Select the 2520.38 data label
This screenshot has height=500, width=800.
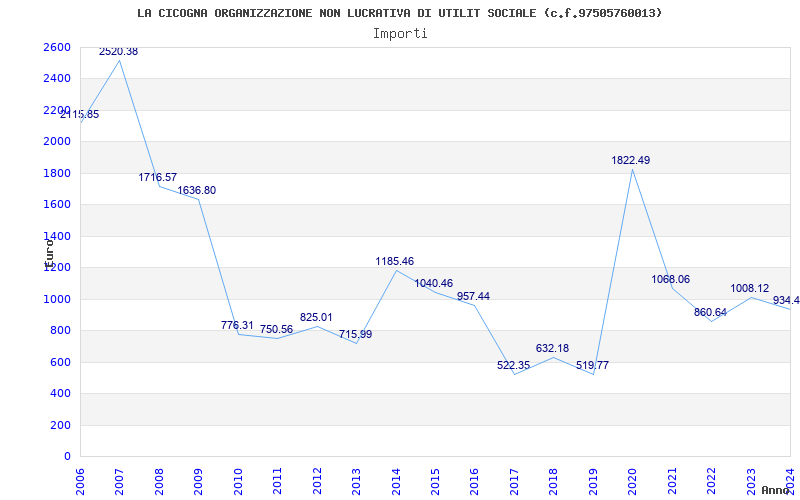coord(118,52)
